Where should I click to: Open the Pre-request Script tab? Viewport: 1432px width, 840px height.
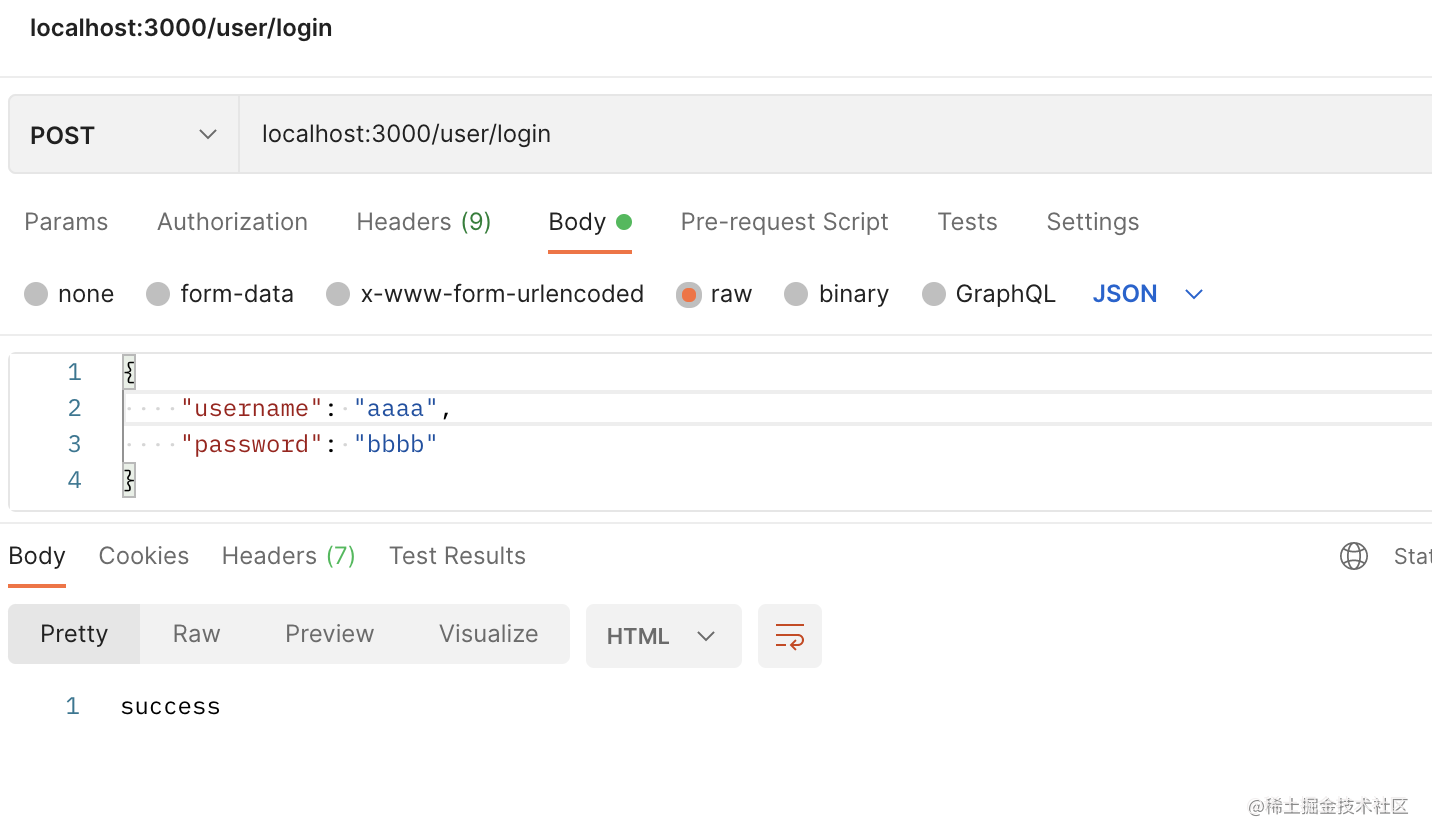784,222
